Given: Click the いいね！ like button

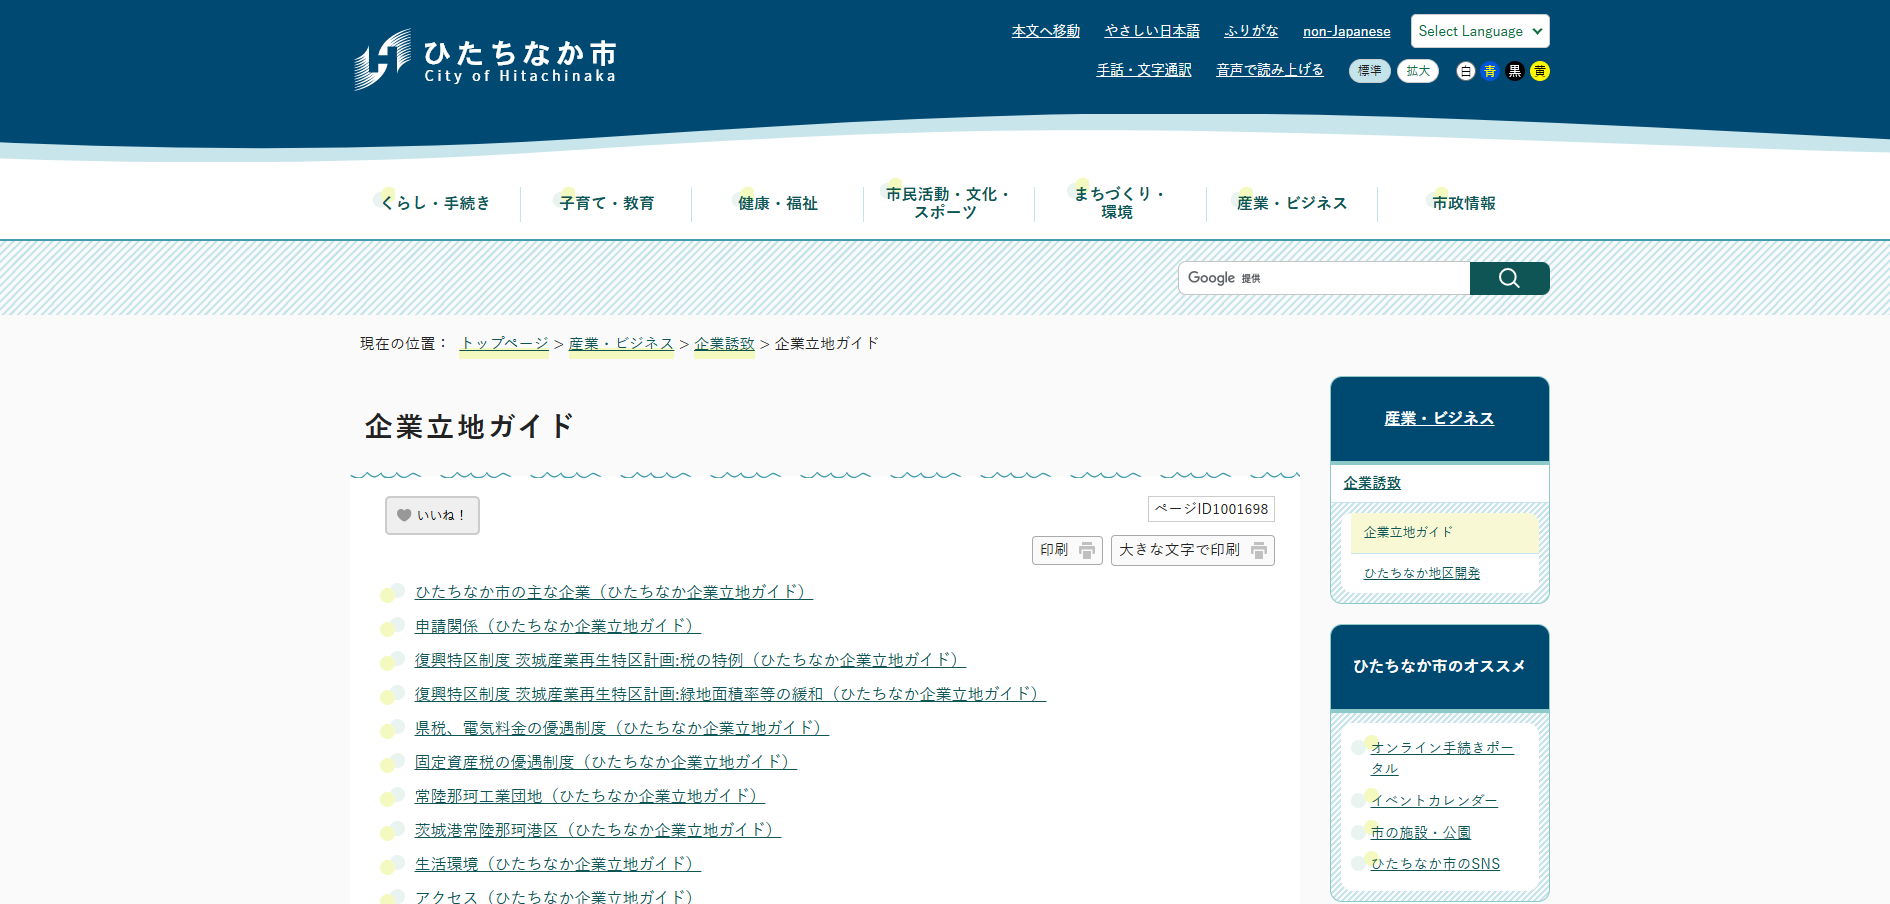Looking at the screenshot, I should coord(432,515).
